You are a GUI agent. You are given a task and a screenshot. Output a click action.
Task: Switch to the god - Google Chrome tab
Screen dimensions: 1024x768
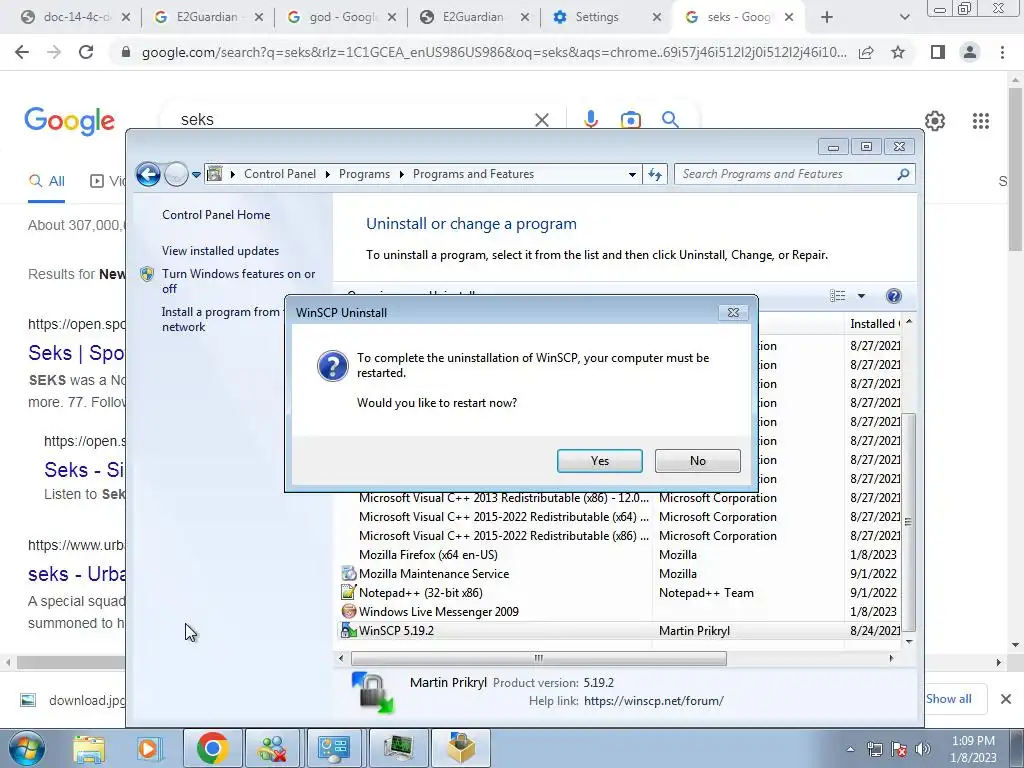click(341, 17)
